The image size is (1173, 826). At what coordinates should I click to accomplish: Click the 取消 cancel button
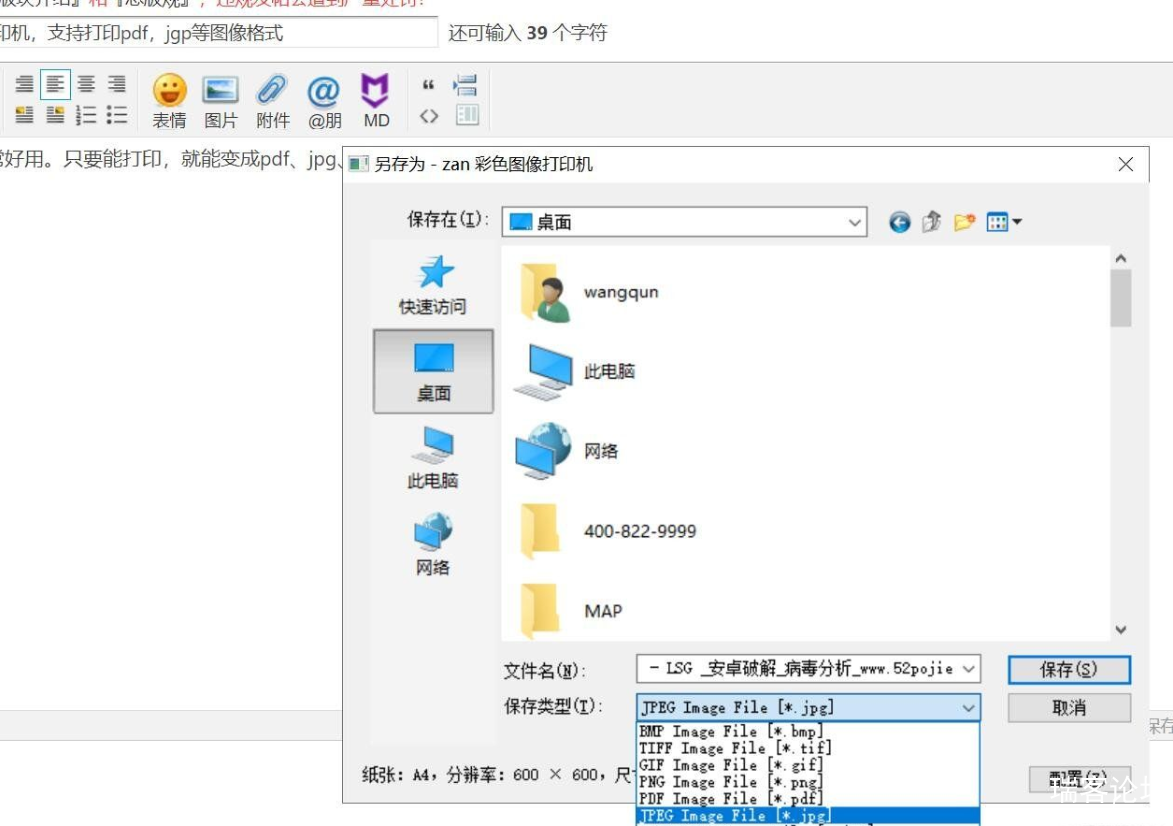[x=1069, y=708]
